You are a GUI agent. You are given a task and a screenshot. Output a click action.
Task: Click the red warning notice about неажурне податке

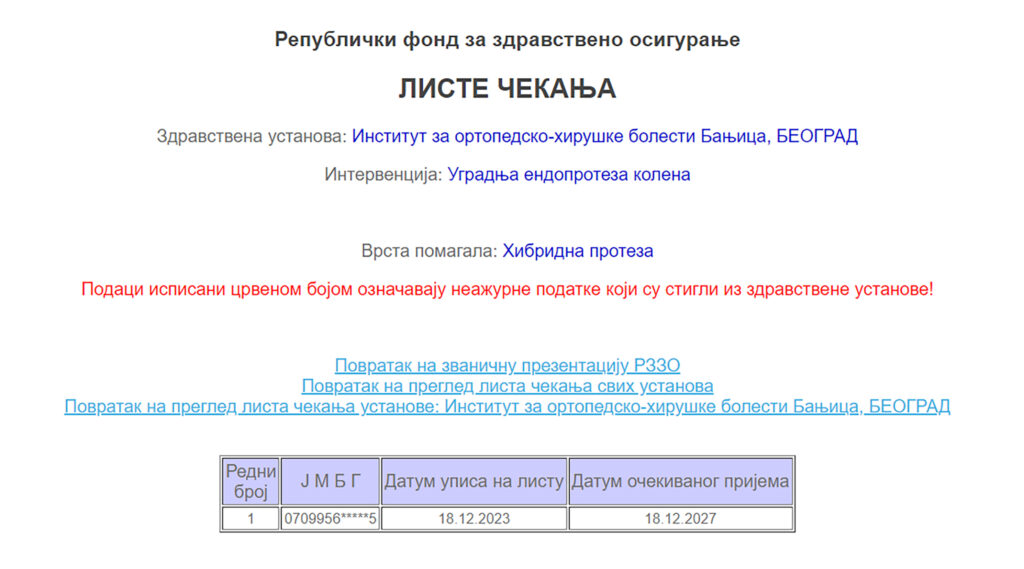pos(507,290)
